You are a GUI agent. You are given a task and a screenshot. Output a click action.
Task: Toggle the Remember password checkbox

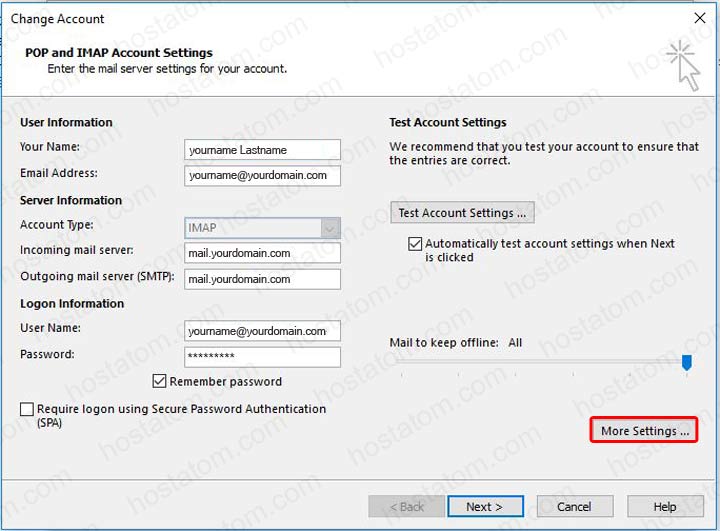(x=159, y=381)
